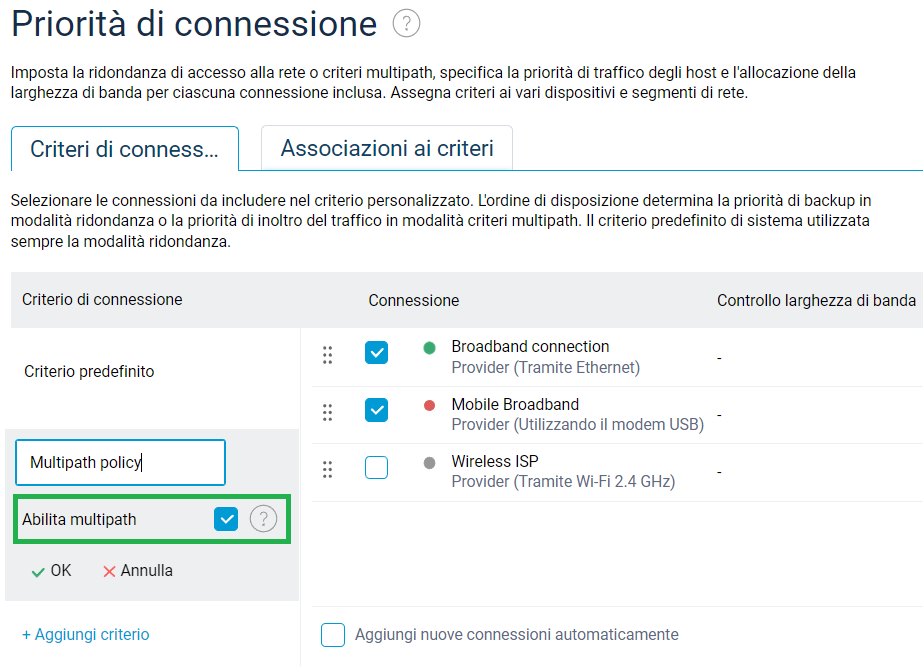Click help icon next to Abilita multipath
This screenshot has width=923, height=666.
coord(263,519)
